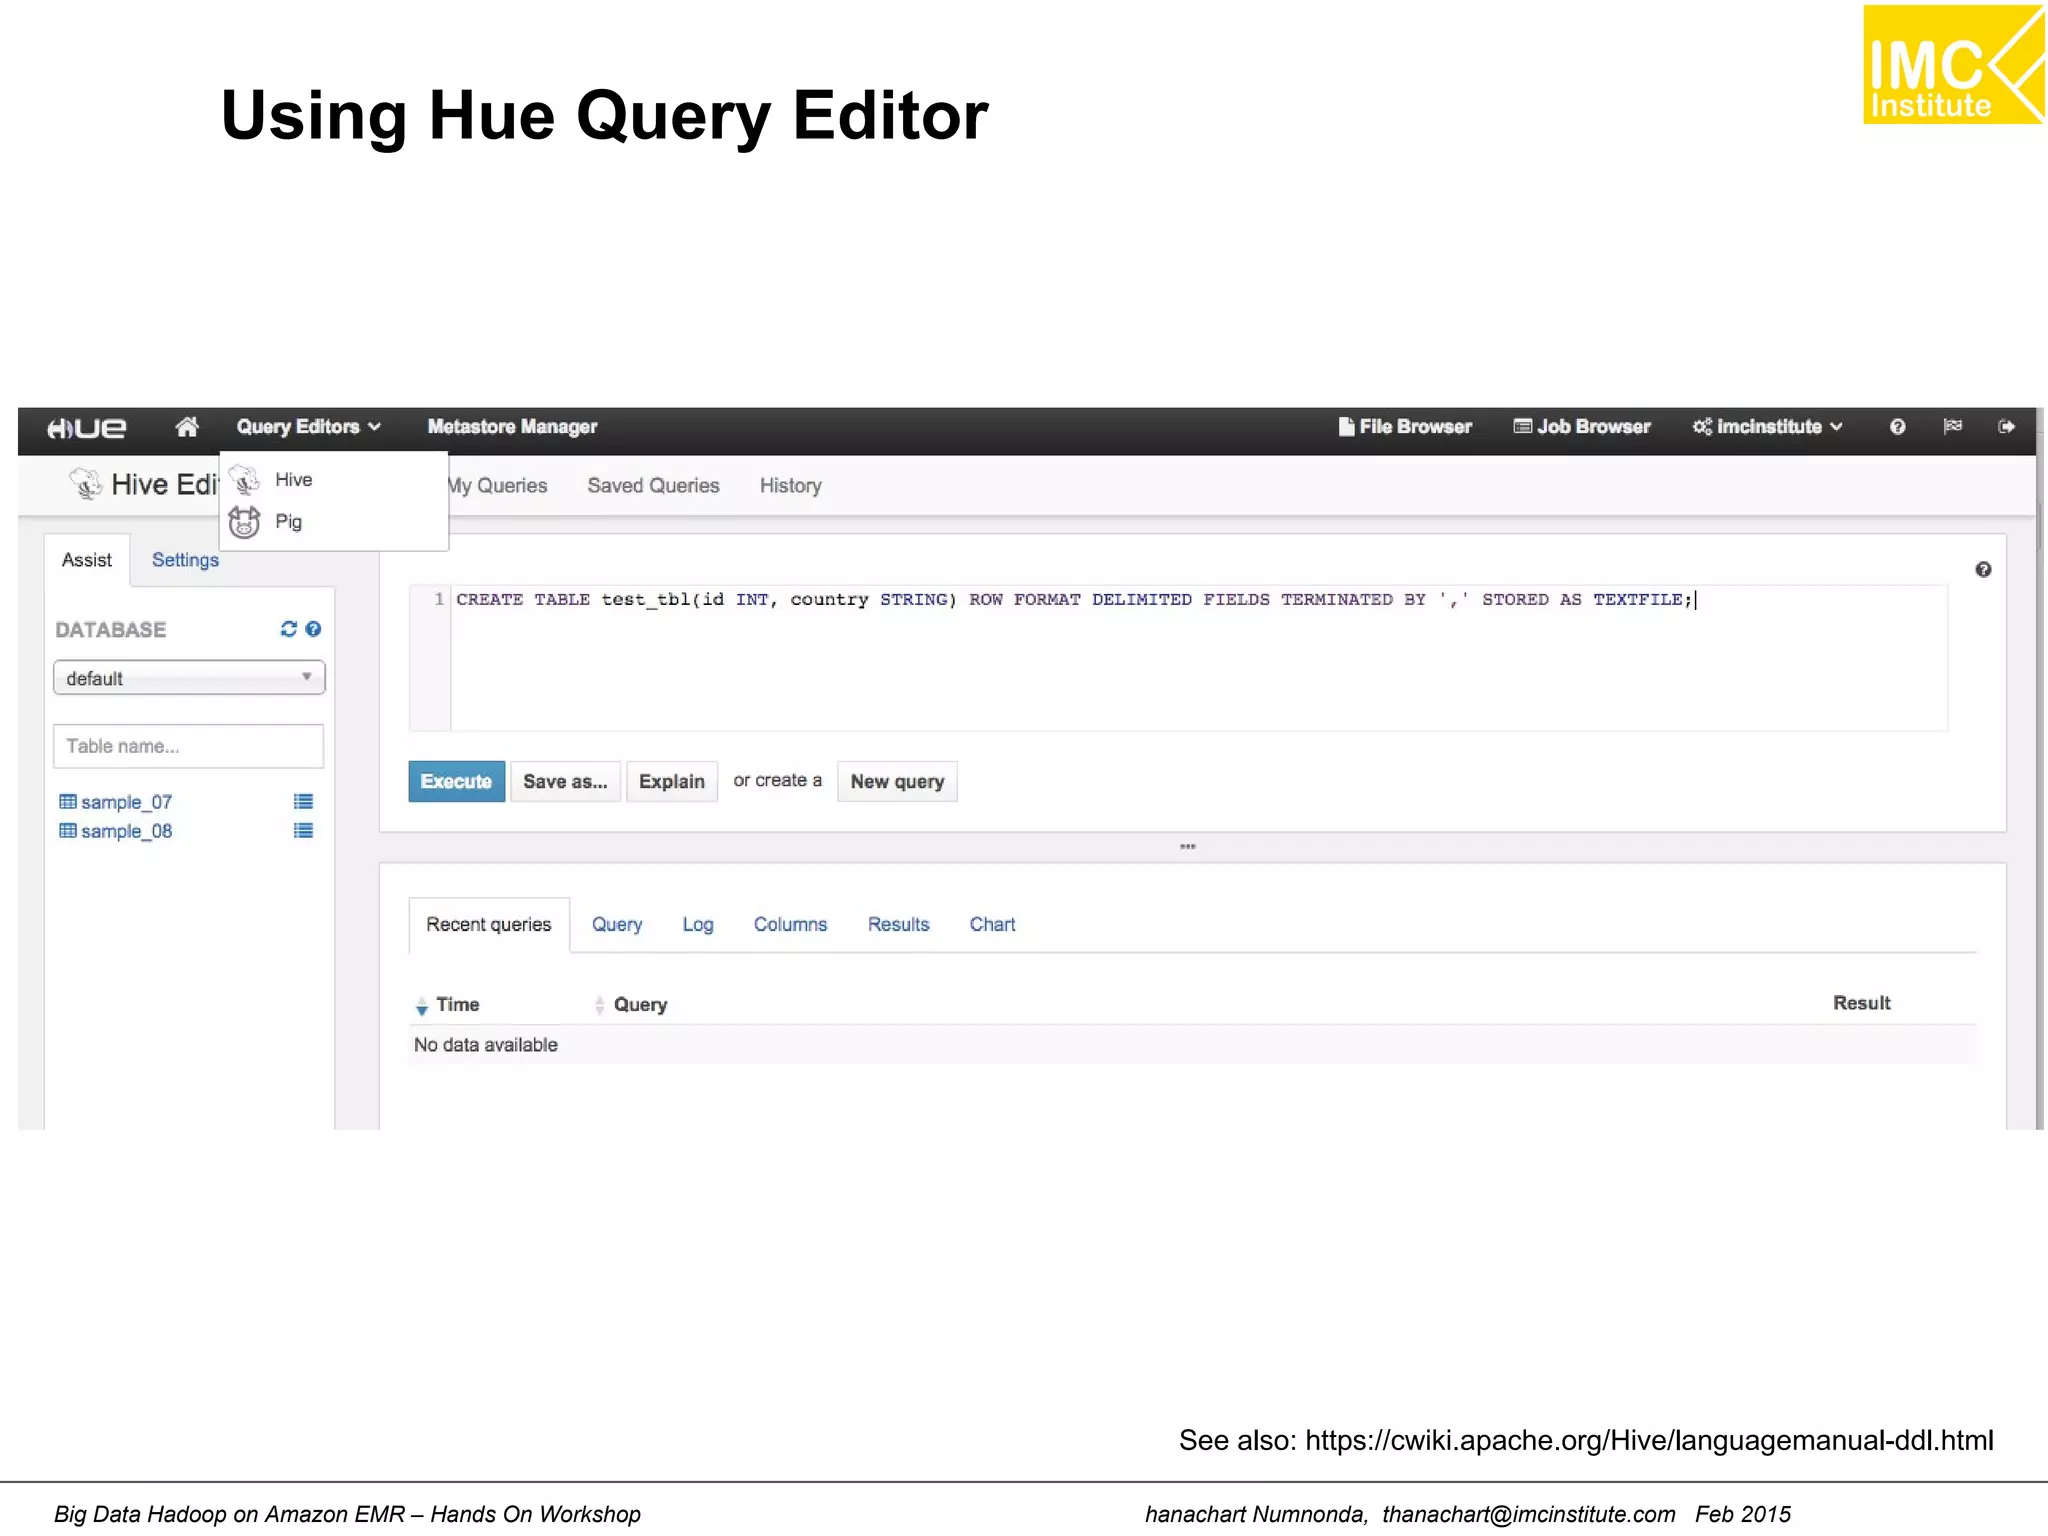Switch to the Settings tab
2048x1536 pixels.
tap(185, 560)
